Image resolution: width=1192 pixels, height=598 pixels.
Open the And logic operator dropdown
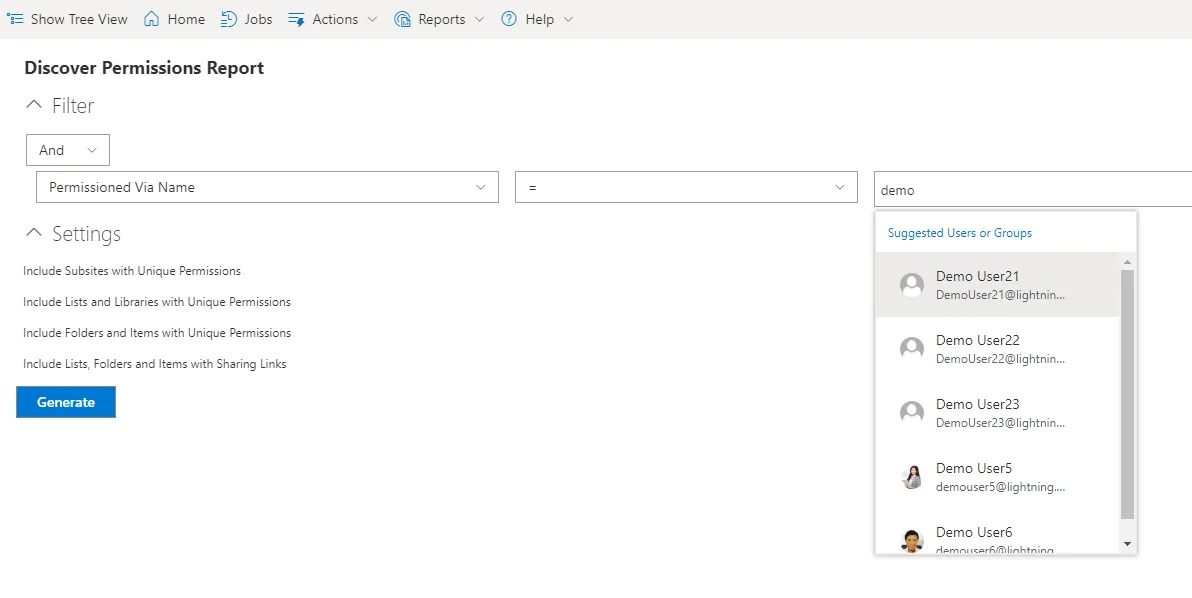coord(67,149)
